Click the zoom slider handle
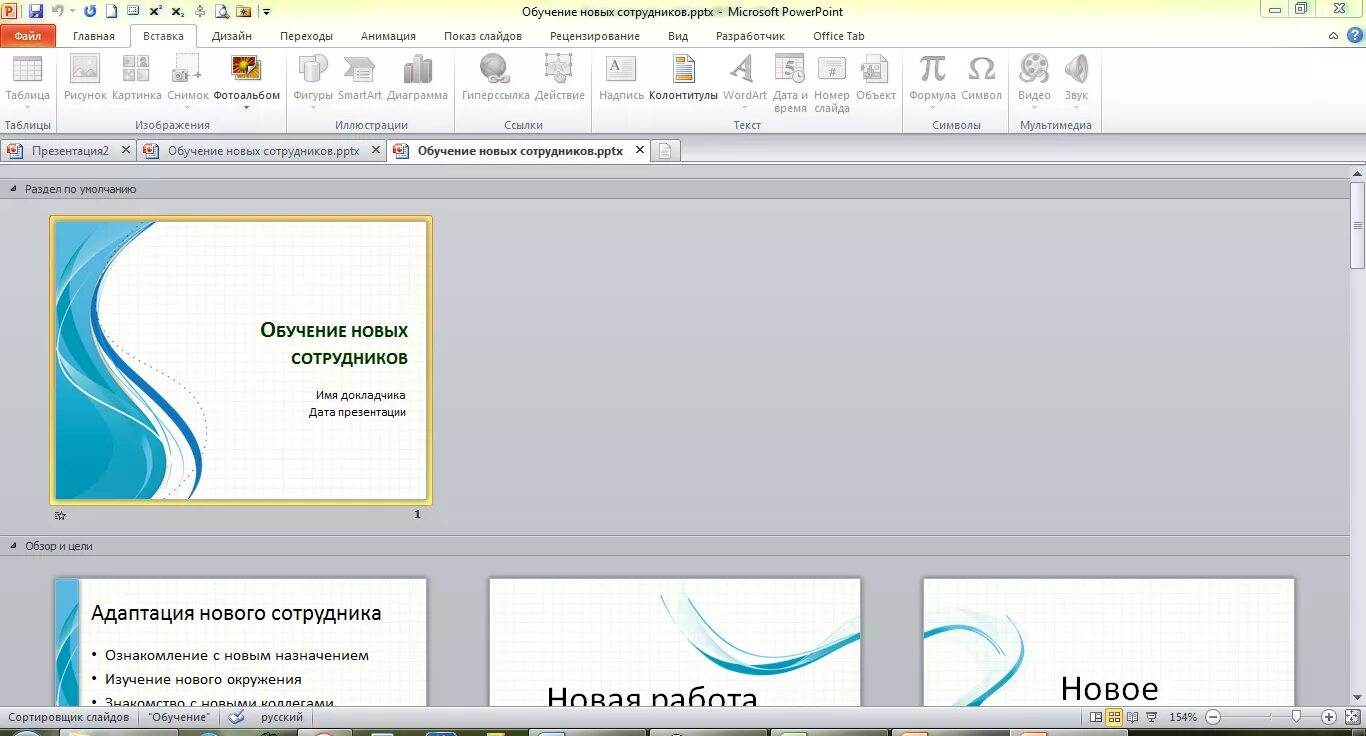Image resolution: width=1366 pixels, height=736 pixels. (1297, 717)
